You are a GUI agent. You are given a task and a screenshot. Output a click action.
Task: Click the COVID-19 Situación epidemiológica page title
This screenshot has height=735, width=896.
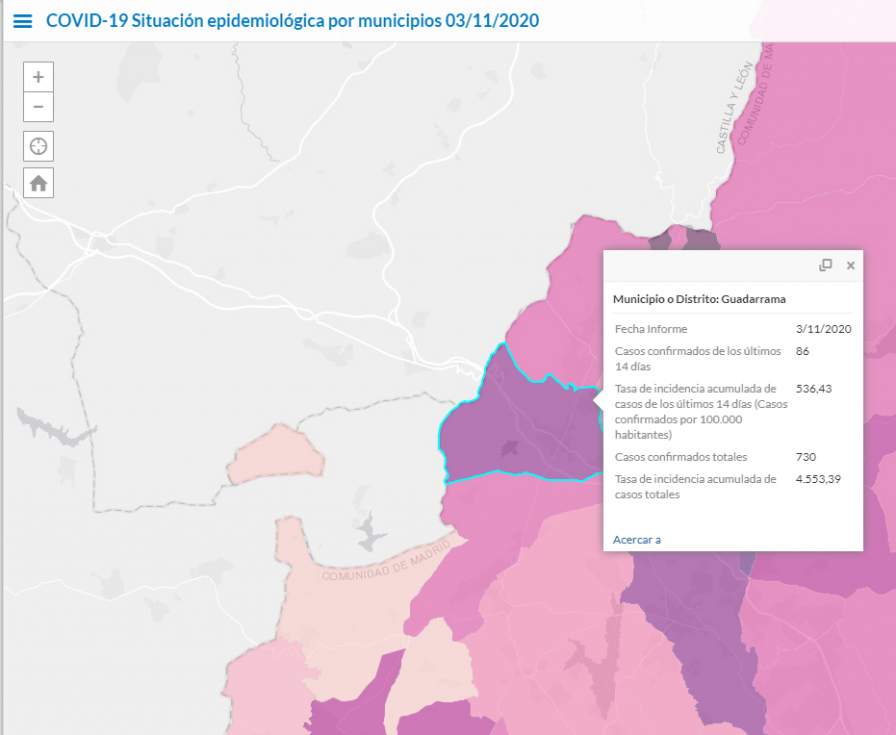pos(294,21)
